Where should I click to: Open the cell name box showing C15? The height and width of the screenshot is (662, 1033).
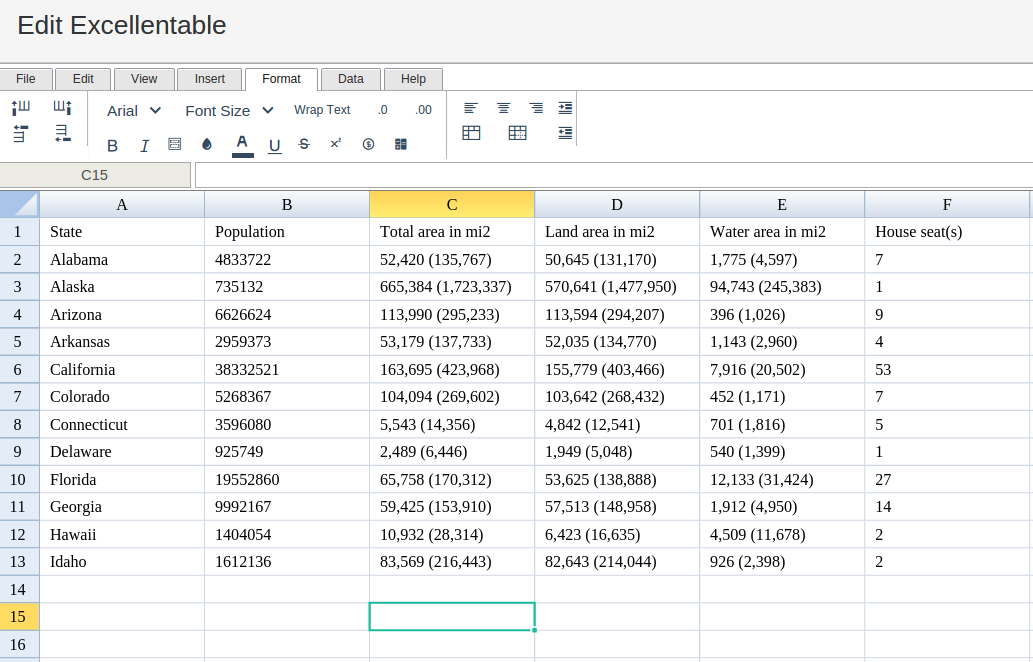pyautogui.click(x=95, y=175)
